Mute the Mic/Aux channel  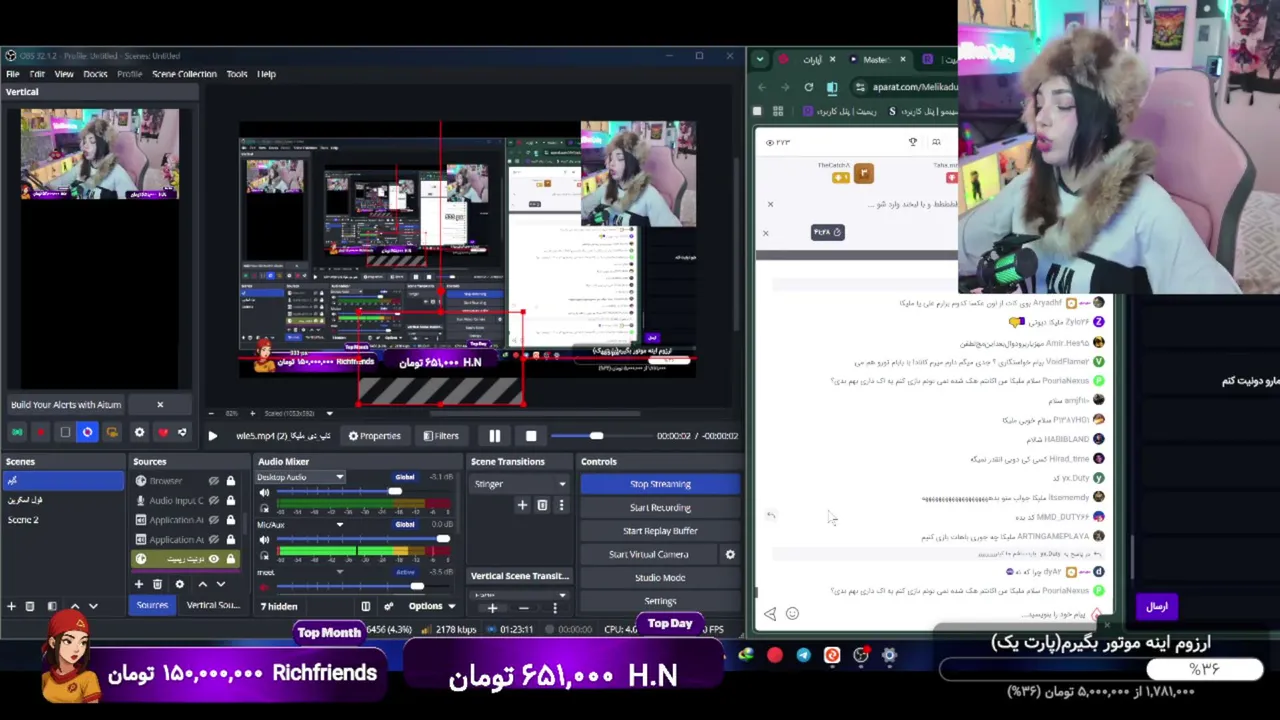tap(264, 540)
